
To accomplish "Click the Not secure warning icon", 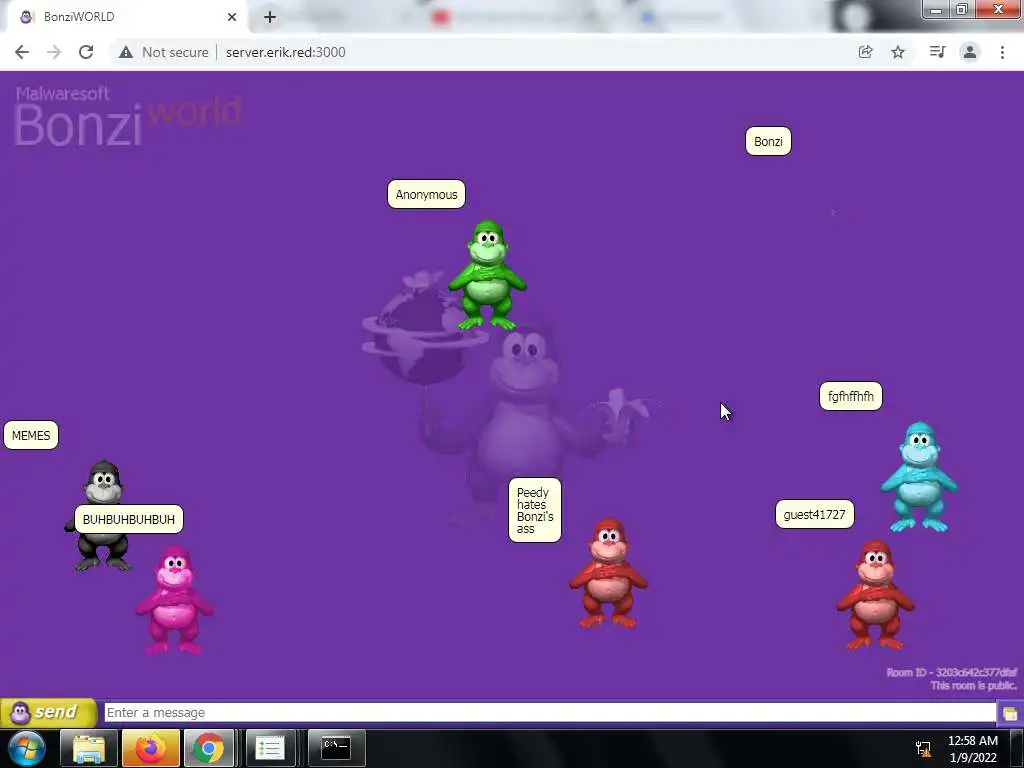I will click(x=126, y=52).
